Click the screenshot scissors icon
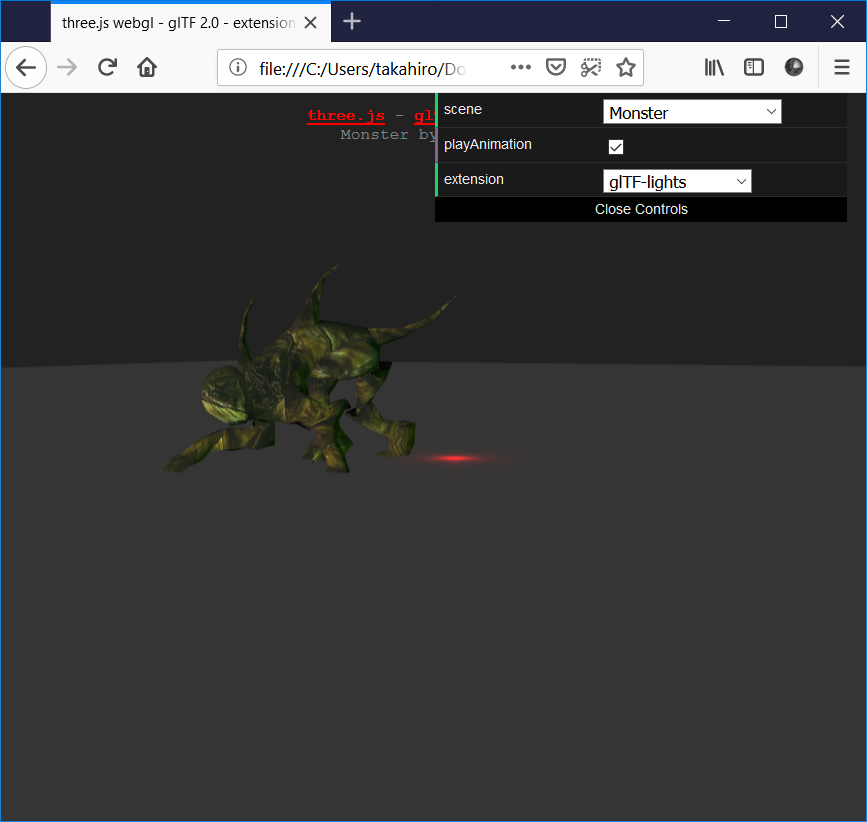Viewport: 867px width, 822px height. [591, 67]
